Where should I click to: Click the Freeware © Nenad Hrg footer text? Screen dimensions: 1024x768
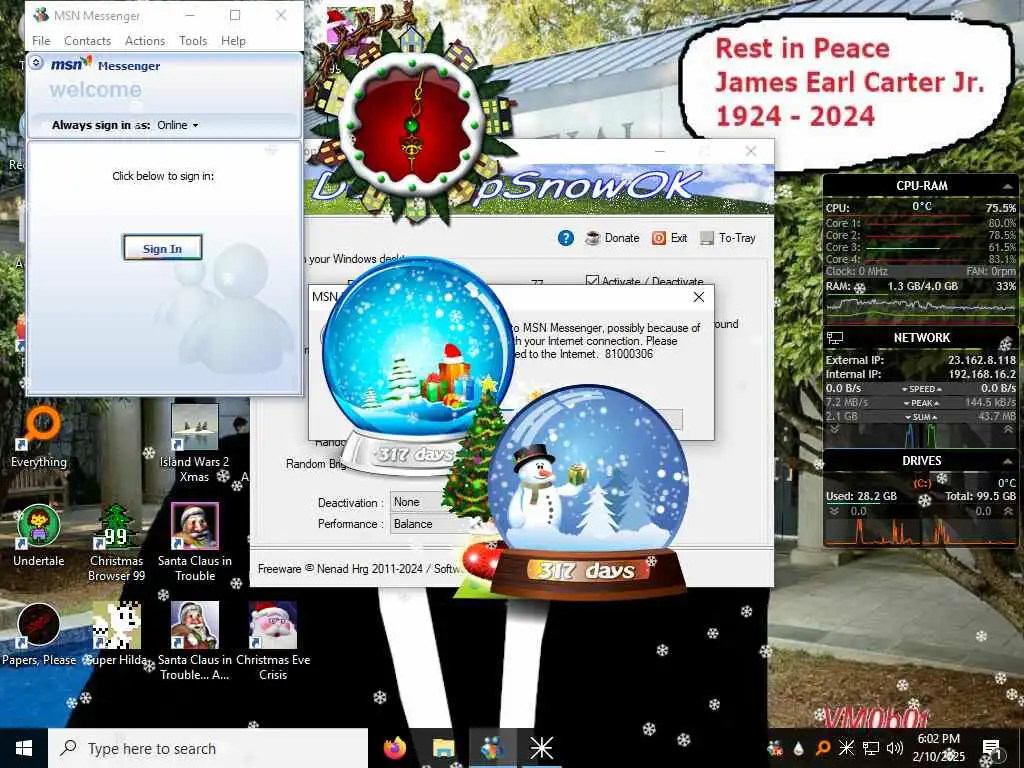pos(358,569)
